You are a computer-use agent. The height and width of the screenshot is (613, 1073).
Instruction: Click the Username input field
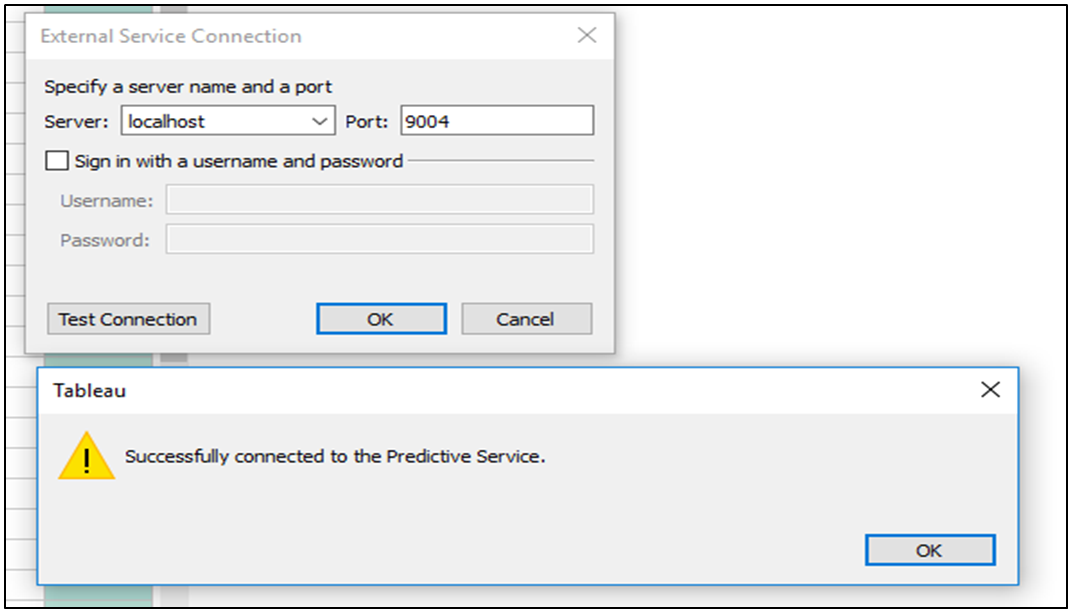tap(379, 200)
